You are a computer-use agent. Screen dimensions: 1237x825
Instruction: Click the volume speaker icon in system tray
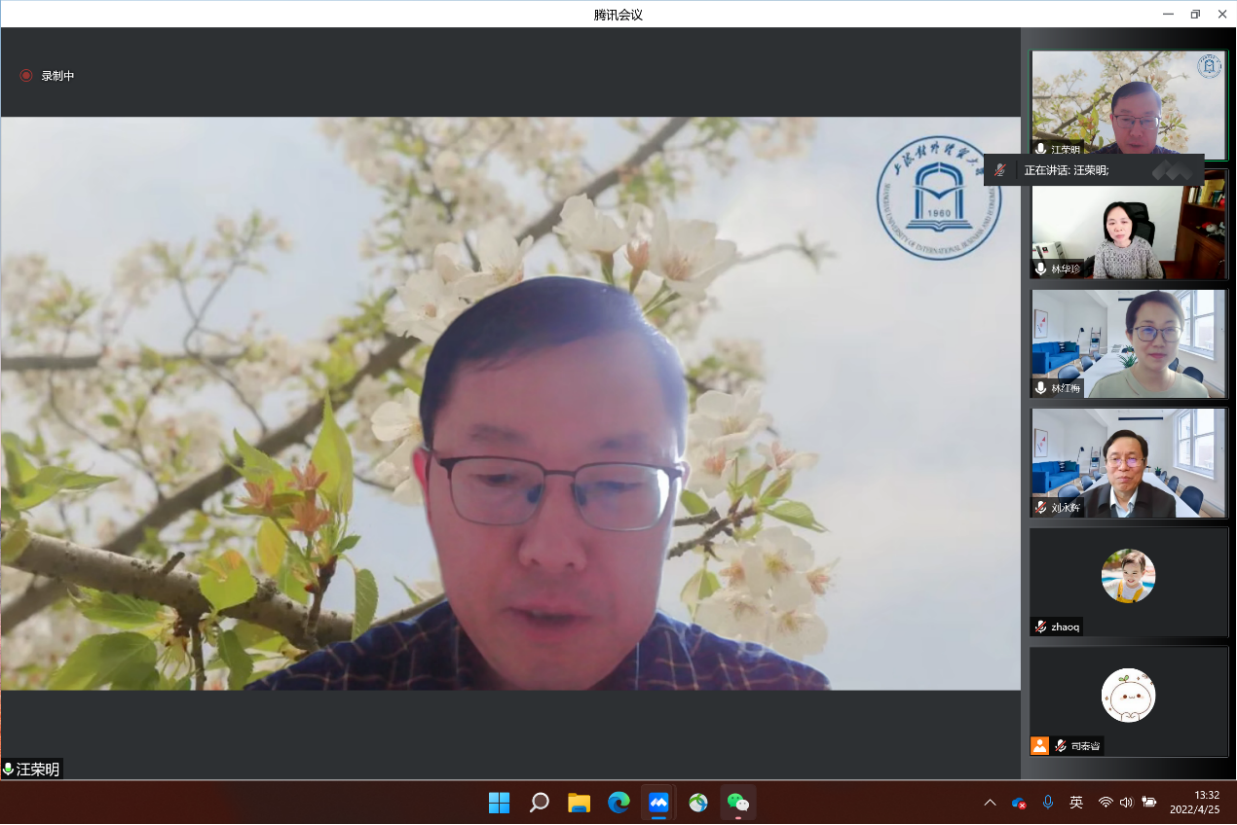(x=1126, y=802)
